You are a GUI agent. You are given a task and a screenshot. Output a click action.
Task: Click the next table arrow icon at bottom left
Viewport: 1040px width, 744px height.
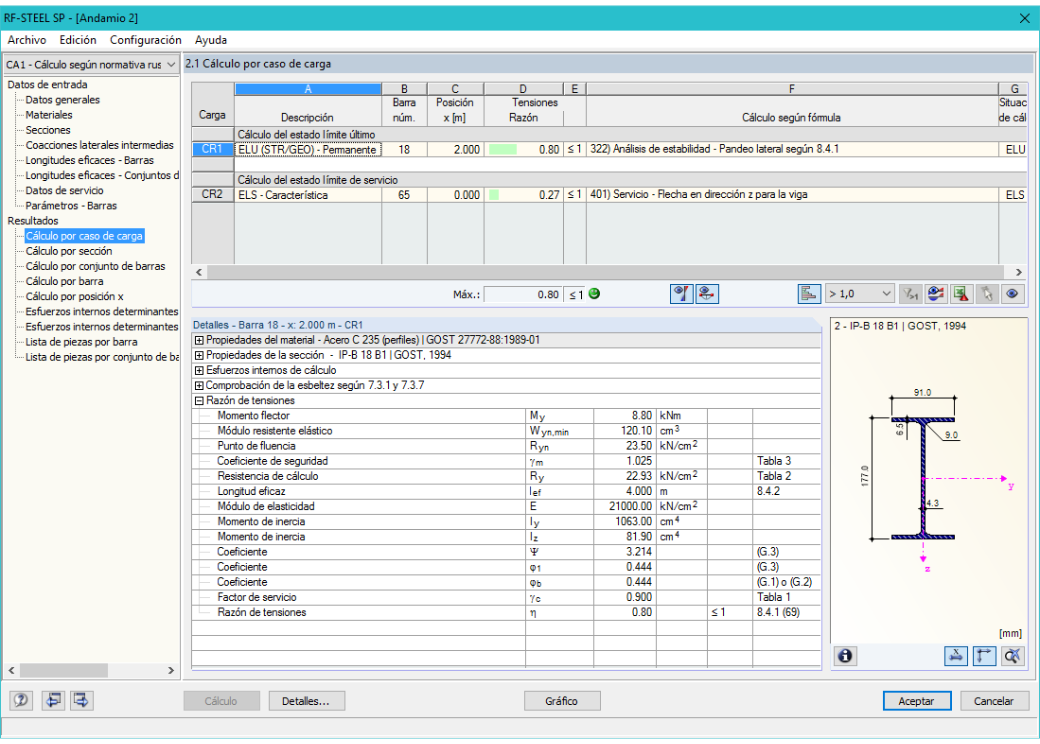point(81,700)
